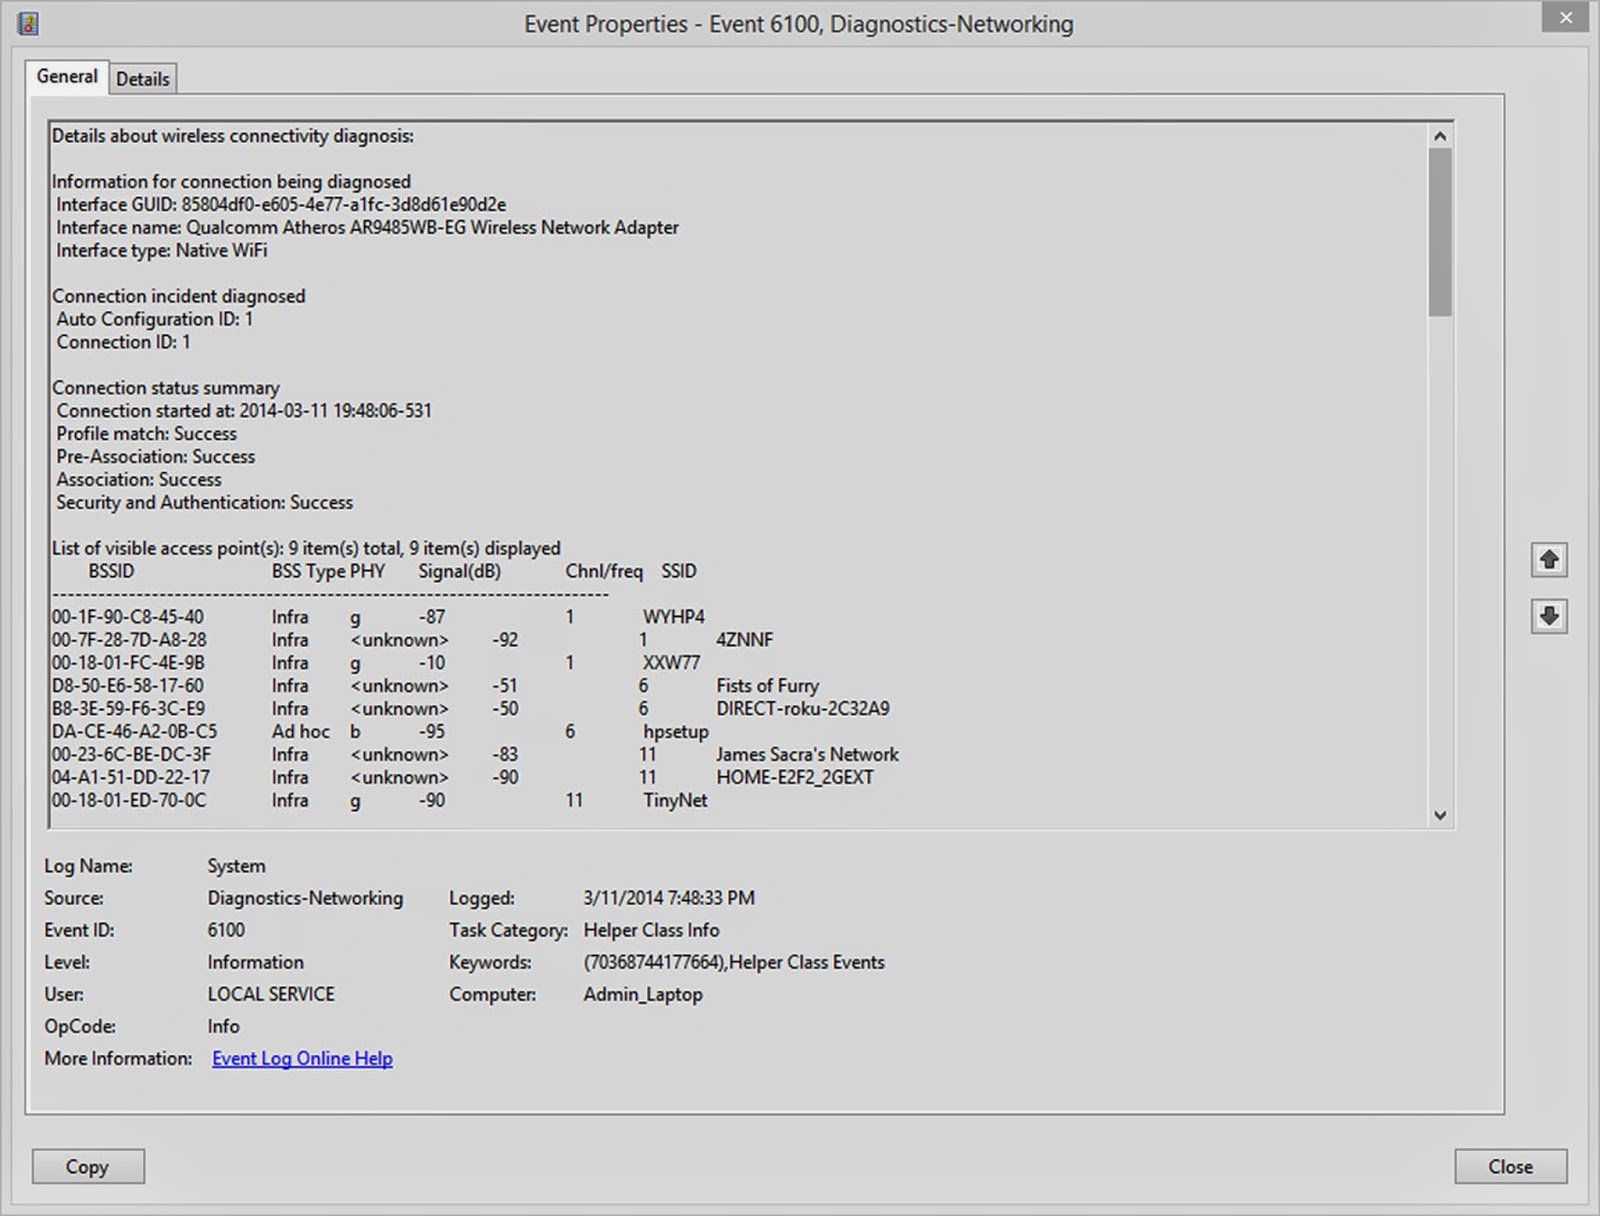Click the TinyNet SSID entry

click(675, 801)
